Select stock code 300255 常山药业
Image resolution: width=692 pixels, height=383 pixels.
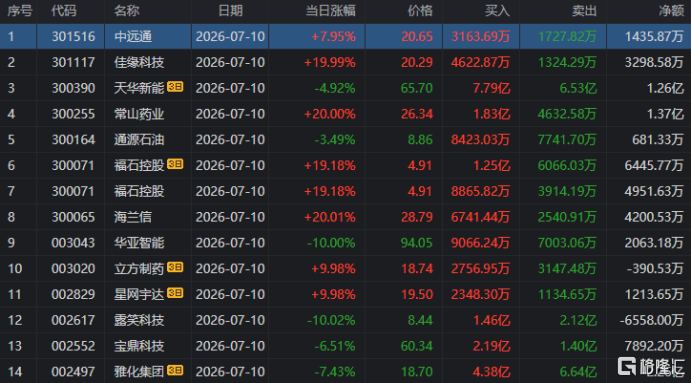tap(346, 114)
